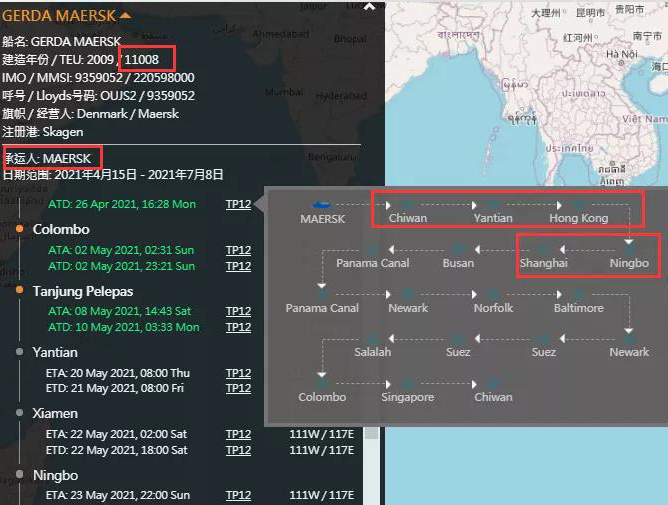The width and height of the screenshot is (668, 505).
Task: Open TP12 link for 26 Apr ATD
Action: coord(238,204)
